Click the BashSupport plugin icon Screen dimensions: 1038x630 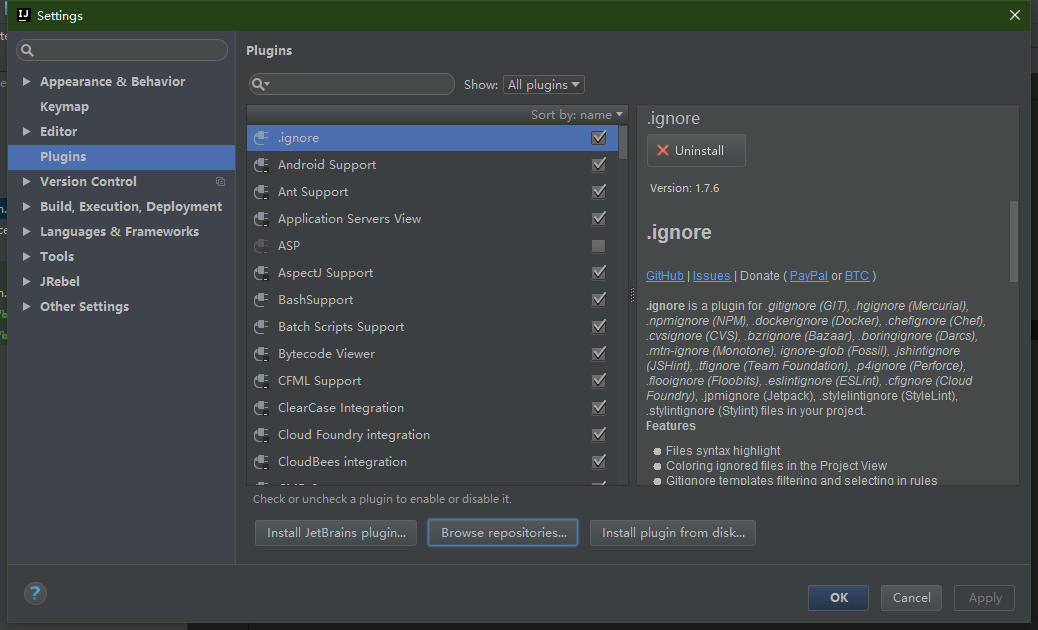click(x=261, y=300)
